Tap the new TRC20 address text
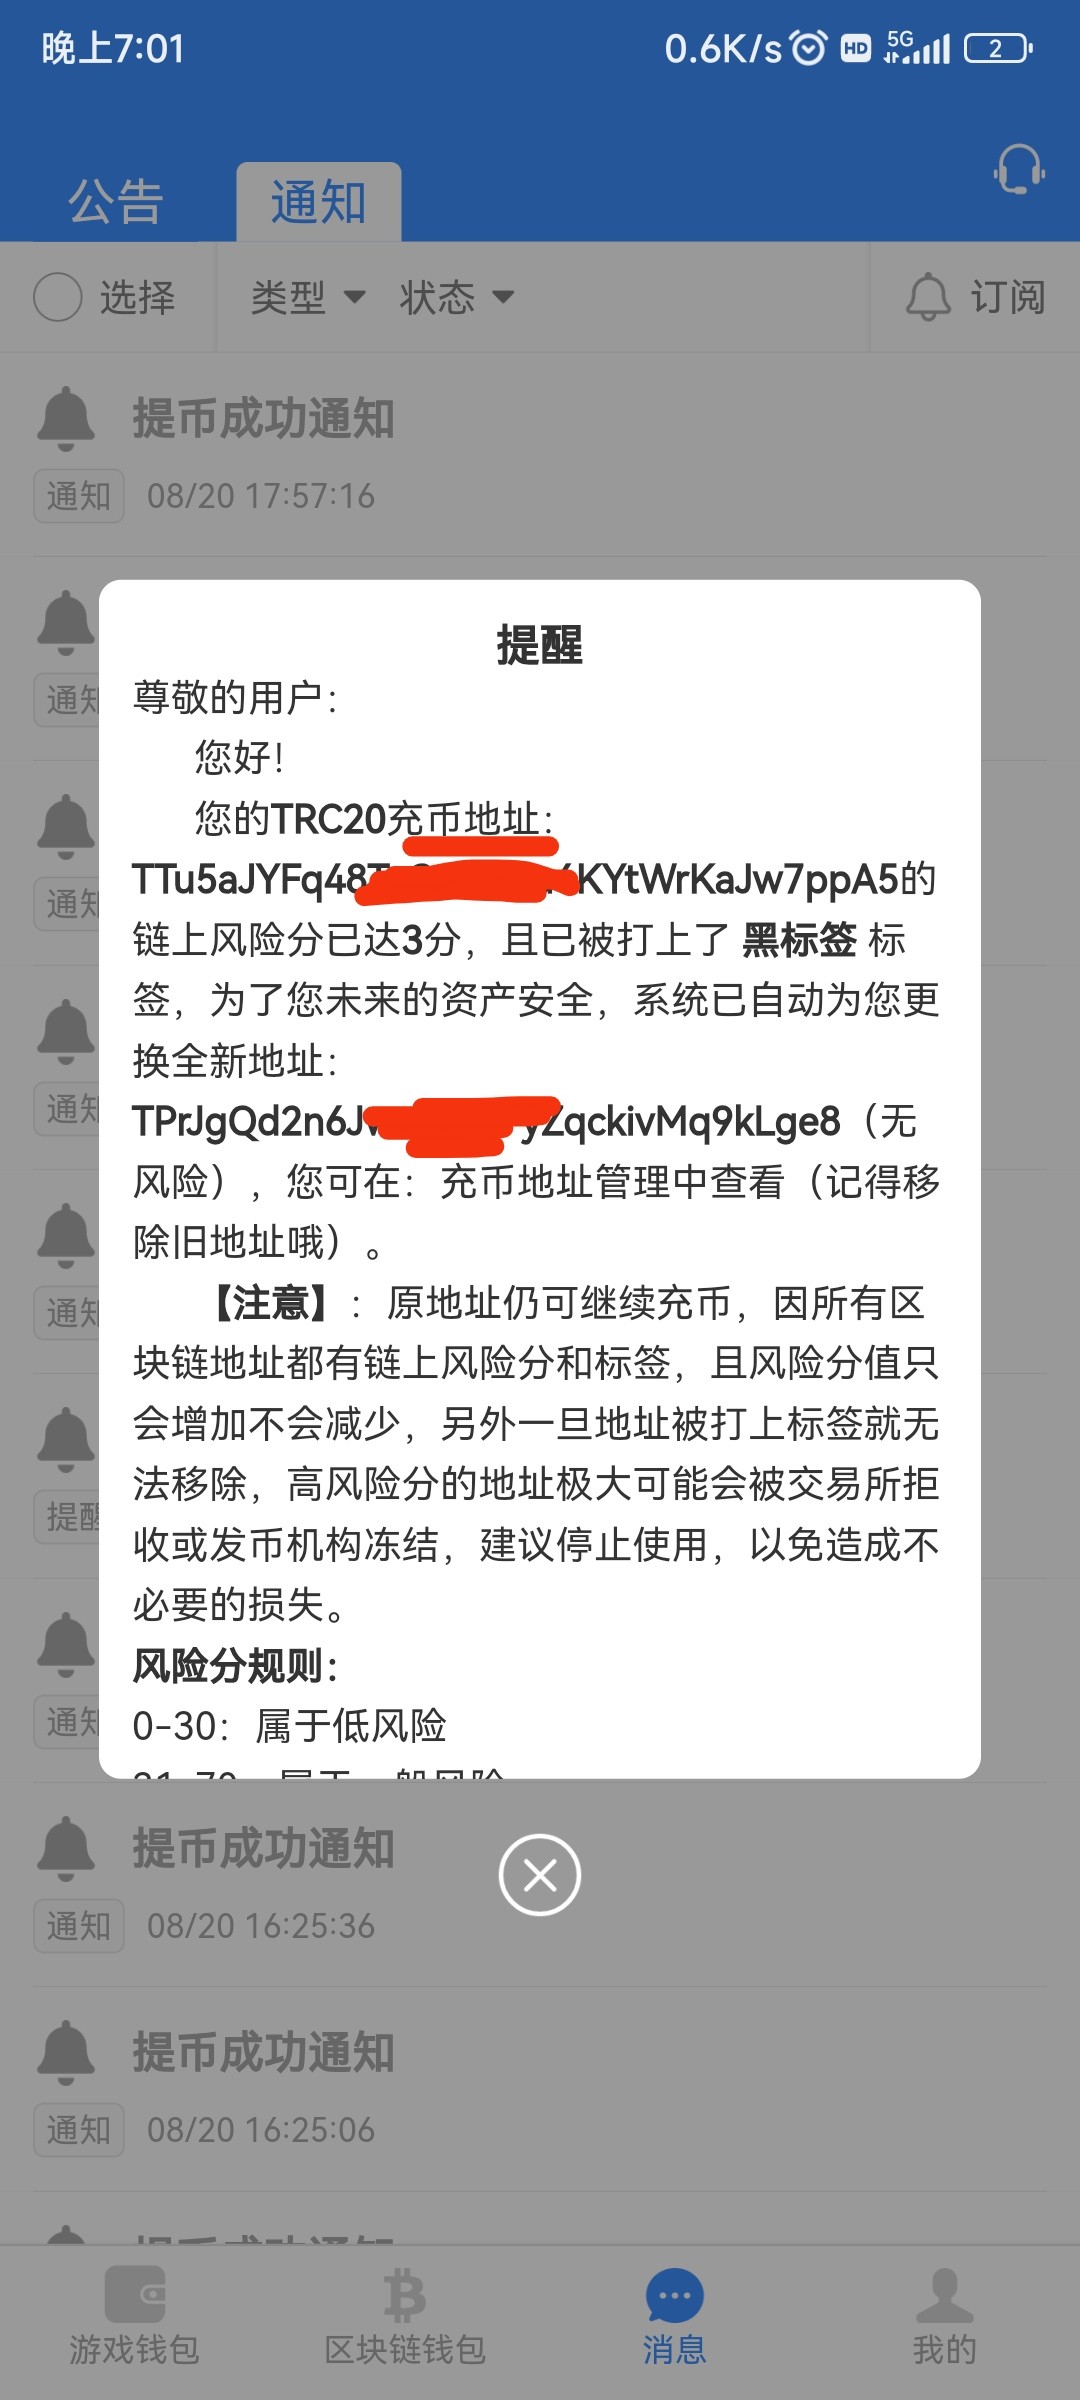 pyautogui.click(x=487, y=1122)
